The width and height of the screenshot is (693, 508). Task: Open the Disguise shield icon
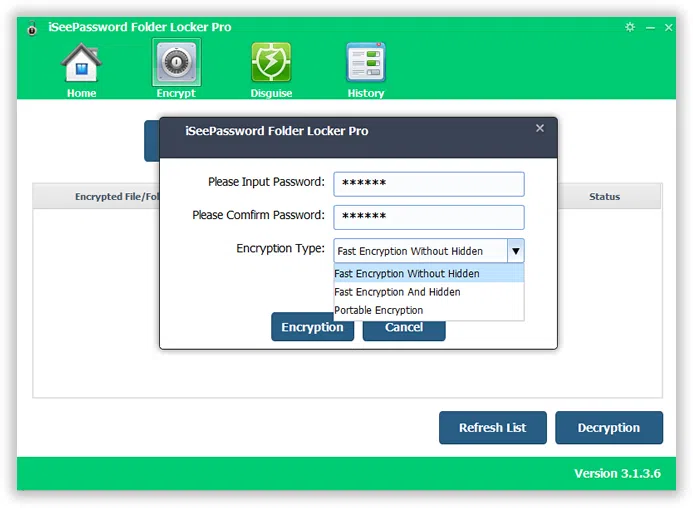tap(271, 62)
